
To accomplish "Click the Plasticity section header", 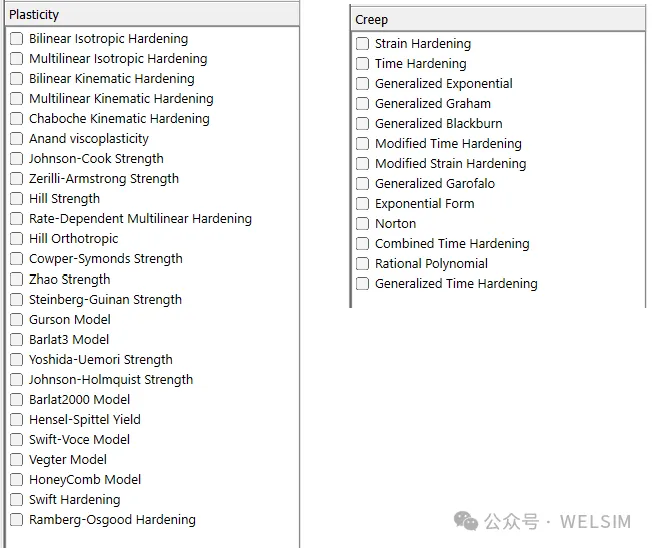I will 152,15.
